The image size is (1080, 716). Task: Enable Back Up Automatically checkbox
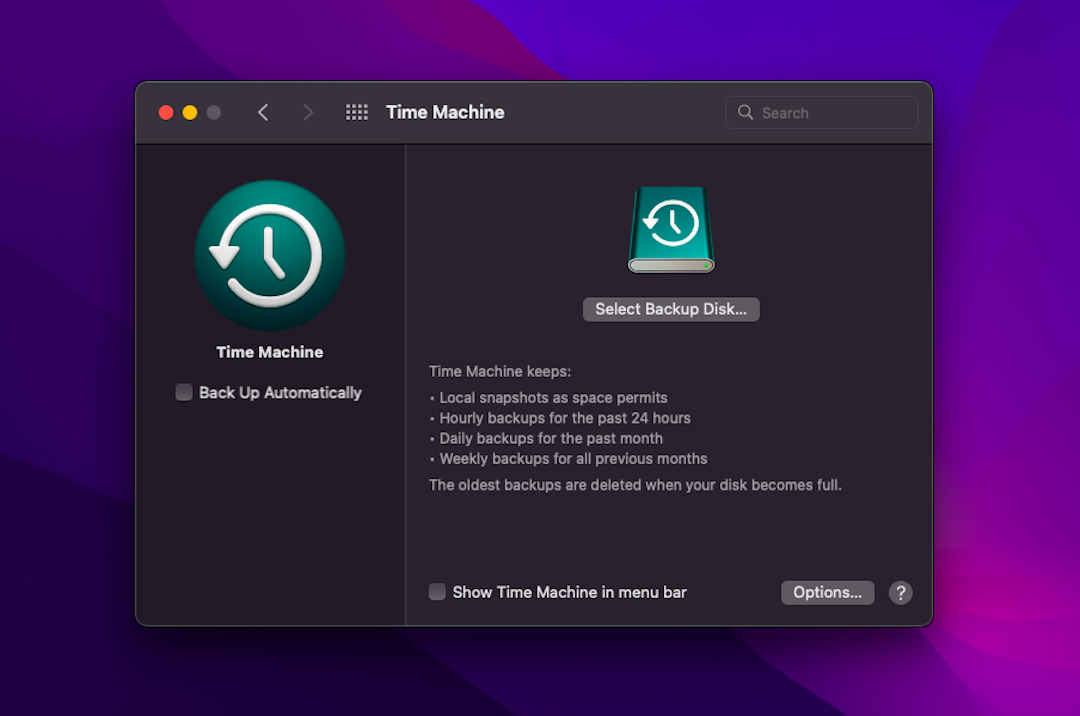[x=184, y=392]
